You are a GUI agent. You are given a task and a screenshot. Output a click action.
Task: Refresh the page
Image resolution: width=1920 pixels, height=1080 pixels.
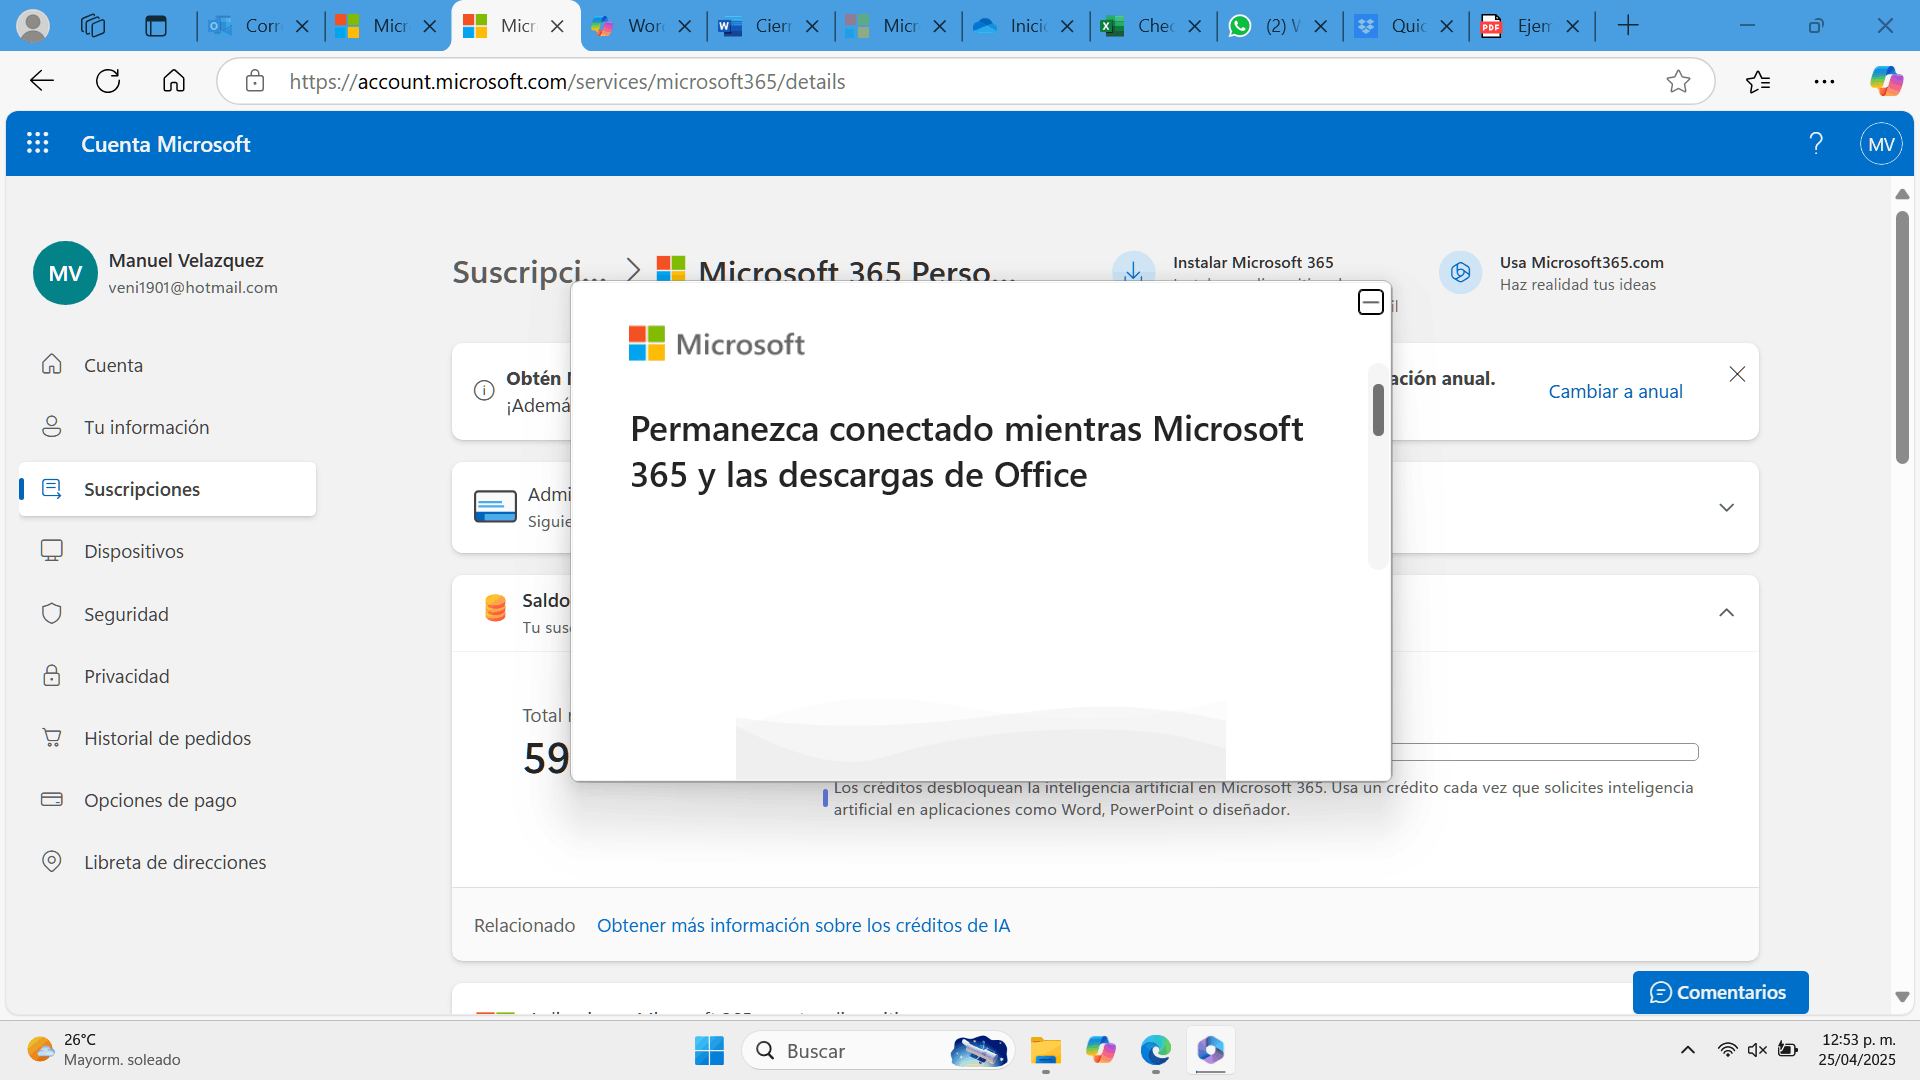(x=108, y=81)
